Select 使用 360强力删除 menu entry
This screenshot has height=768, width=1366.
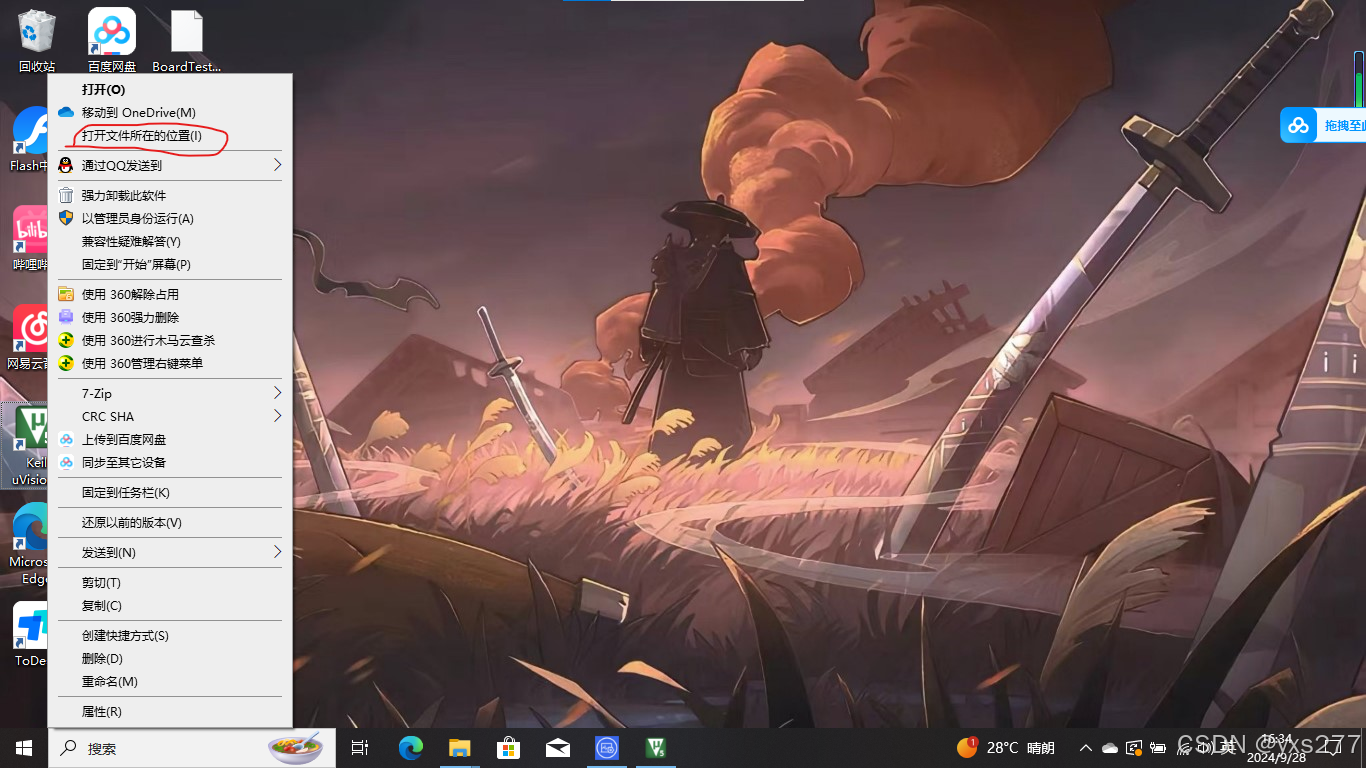click(170, 318)
